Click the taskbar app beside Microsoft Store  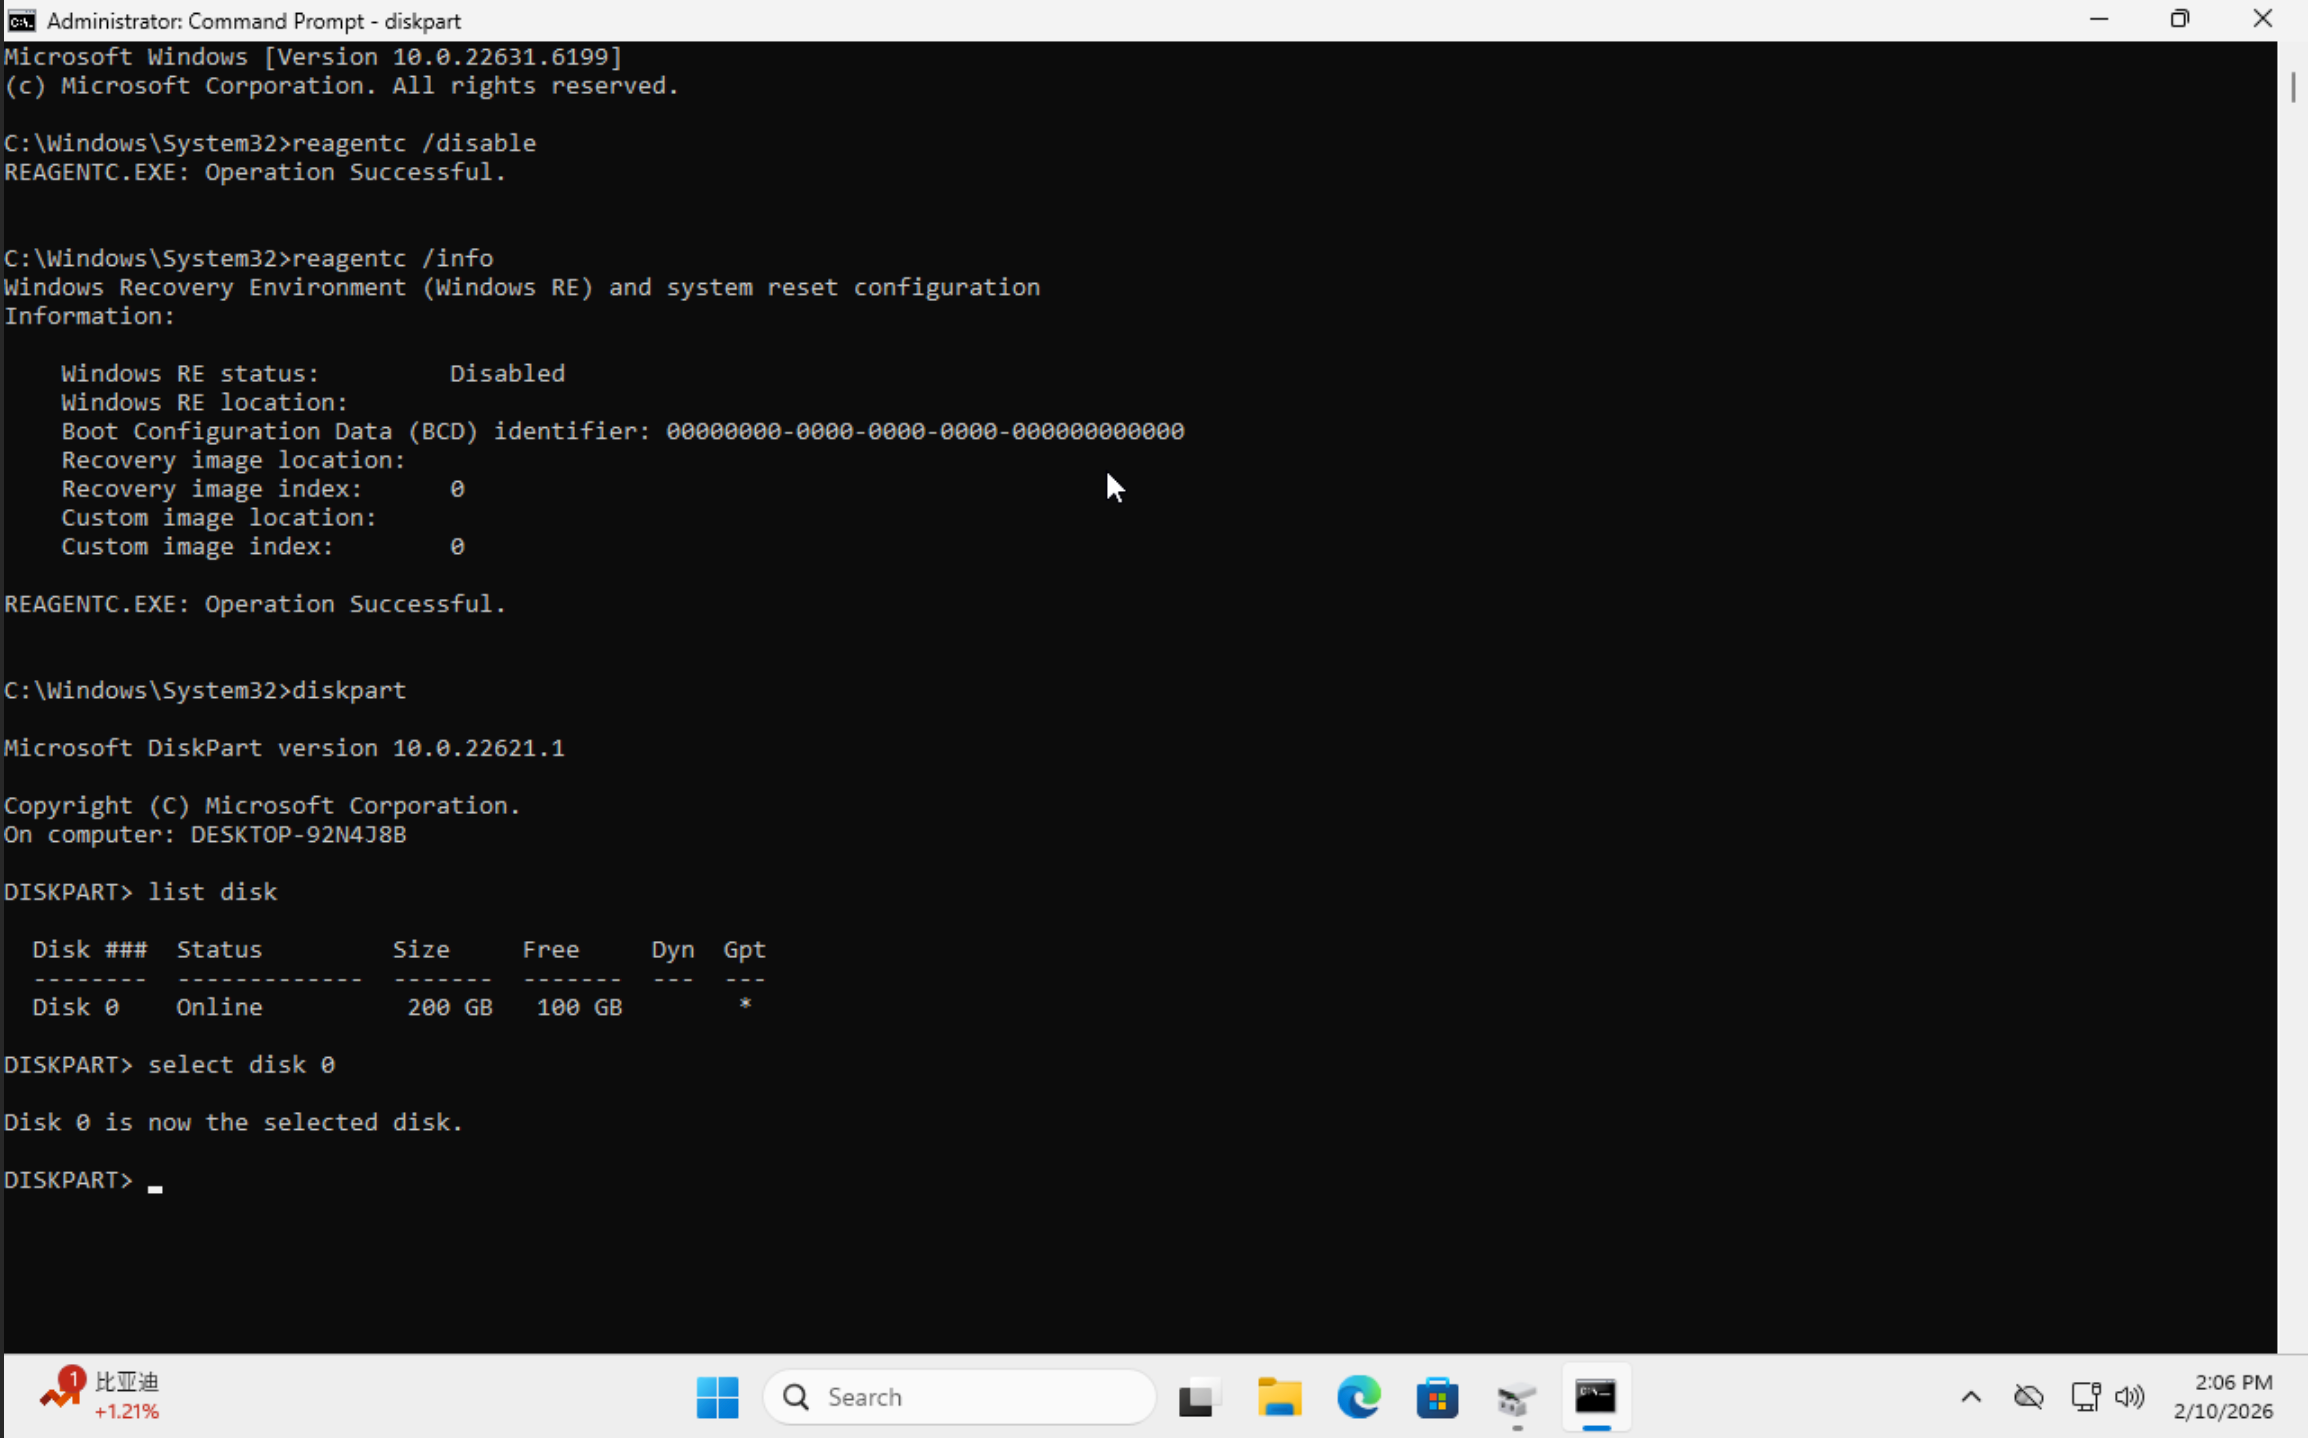coord(1516,1397)
